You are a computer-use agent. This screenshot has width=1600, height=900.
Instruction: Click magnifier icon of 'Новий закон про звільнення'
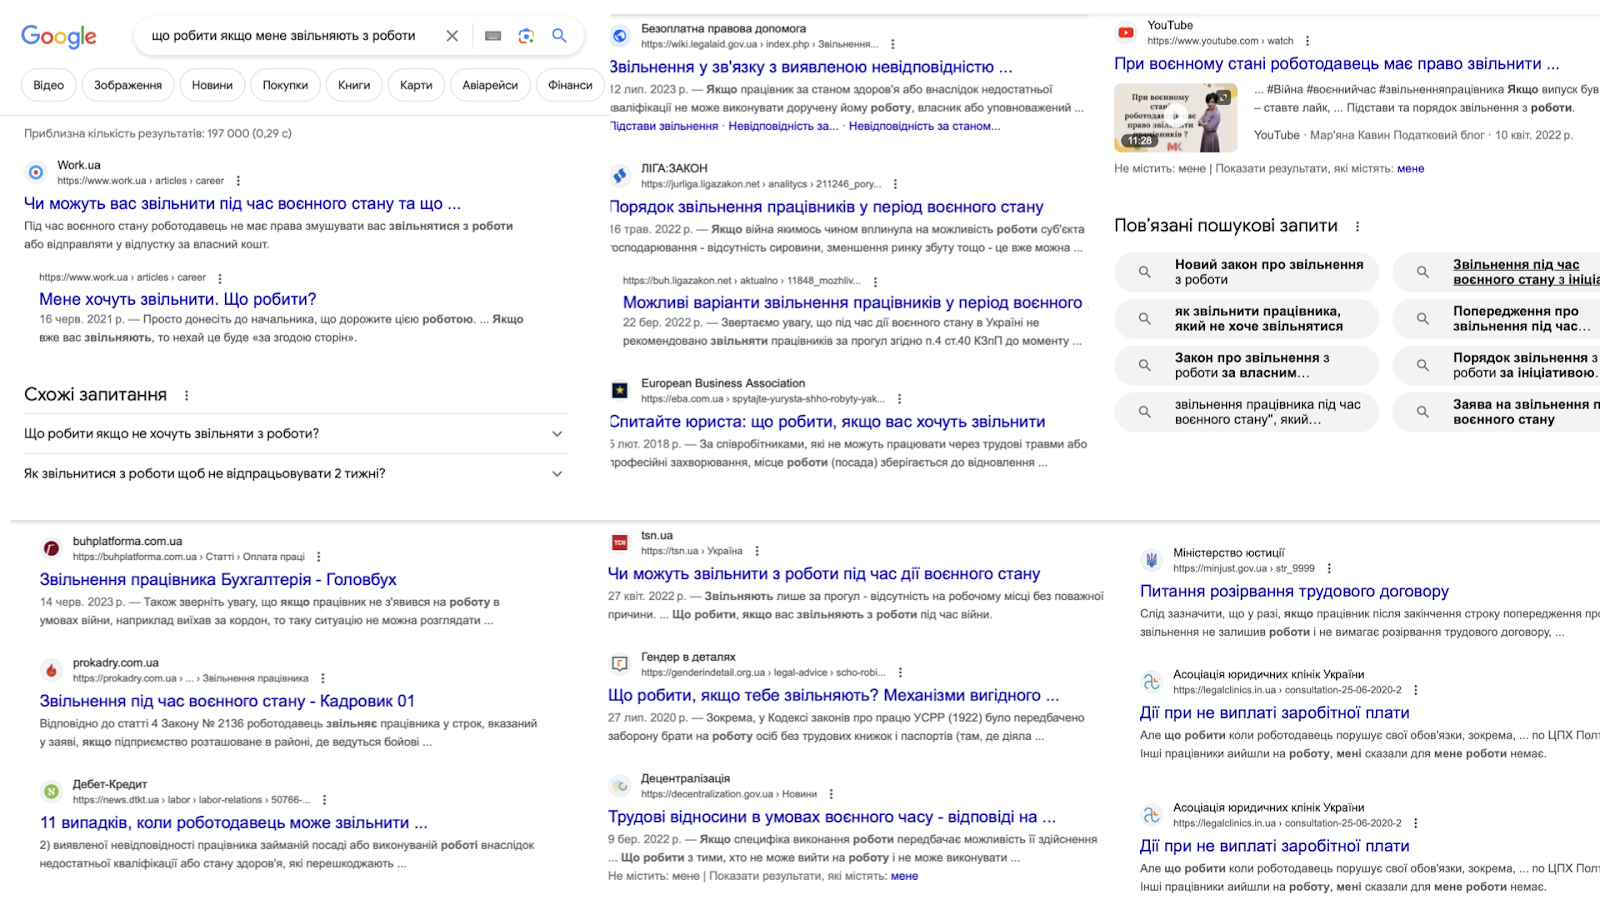point(1145,272)
